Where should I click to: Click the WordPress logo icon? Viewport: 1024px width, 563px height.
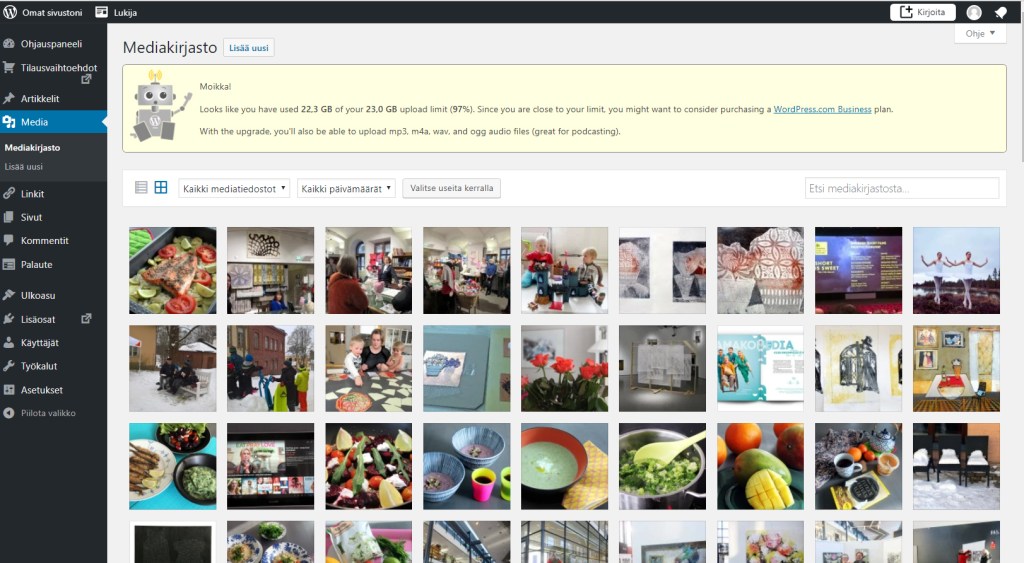coord(10,12)
